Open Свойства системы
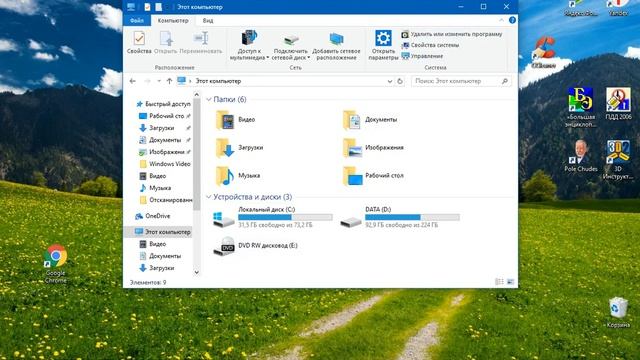 430,45
